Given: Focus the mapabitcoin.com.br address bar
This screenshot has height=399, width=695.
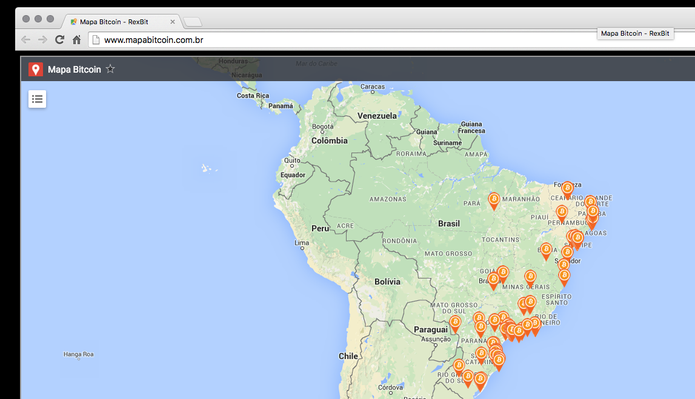Looking at the screenshot, I should (x=341, y=40).
